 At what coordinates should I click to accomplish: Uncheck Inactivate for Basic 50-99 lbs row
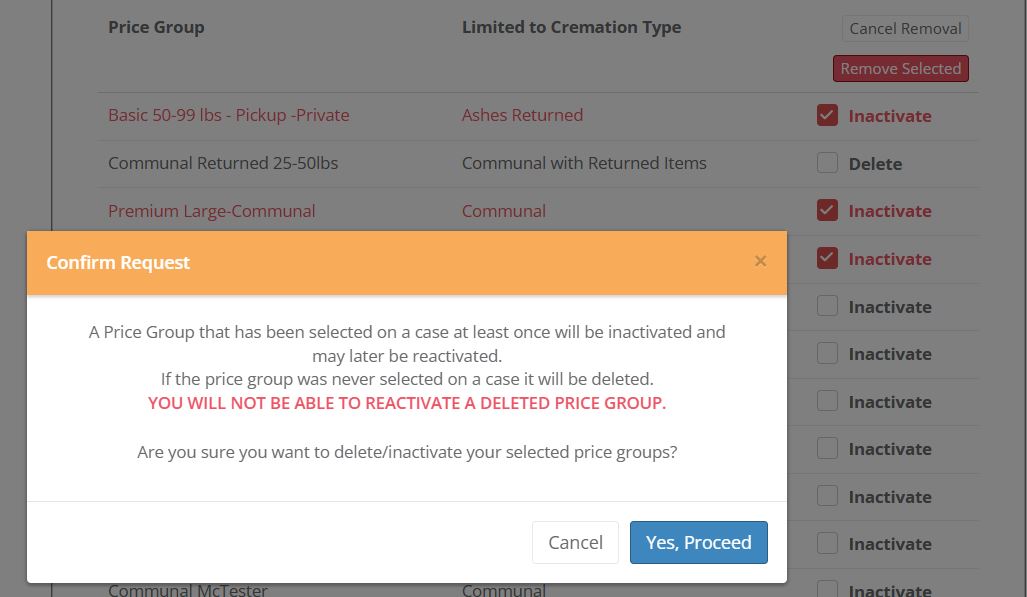(x=827, y=115)
